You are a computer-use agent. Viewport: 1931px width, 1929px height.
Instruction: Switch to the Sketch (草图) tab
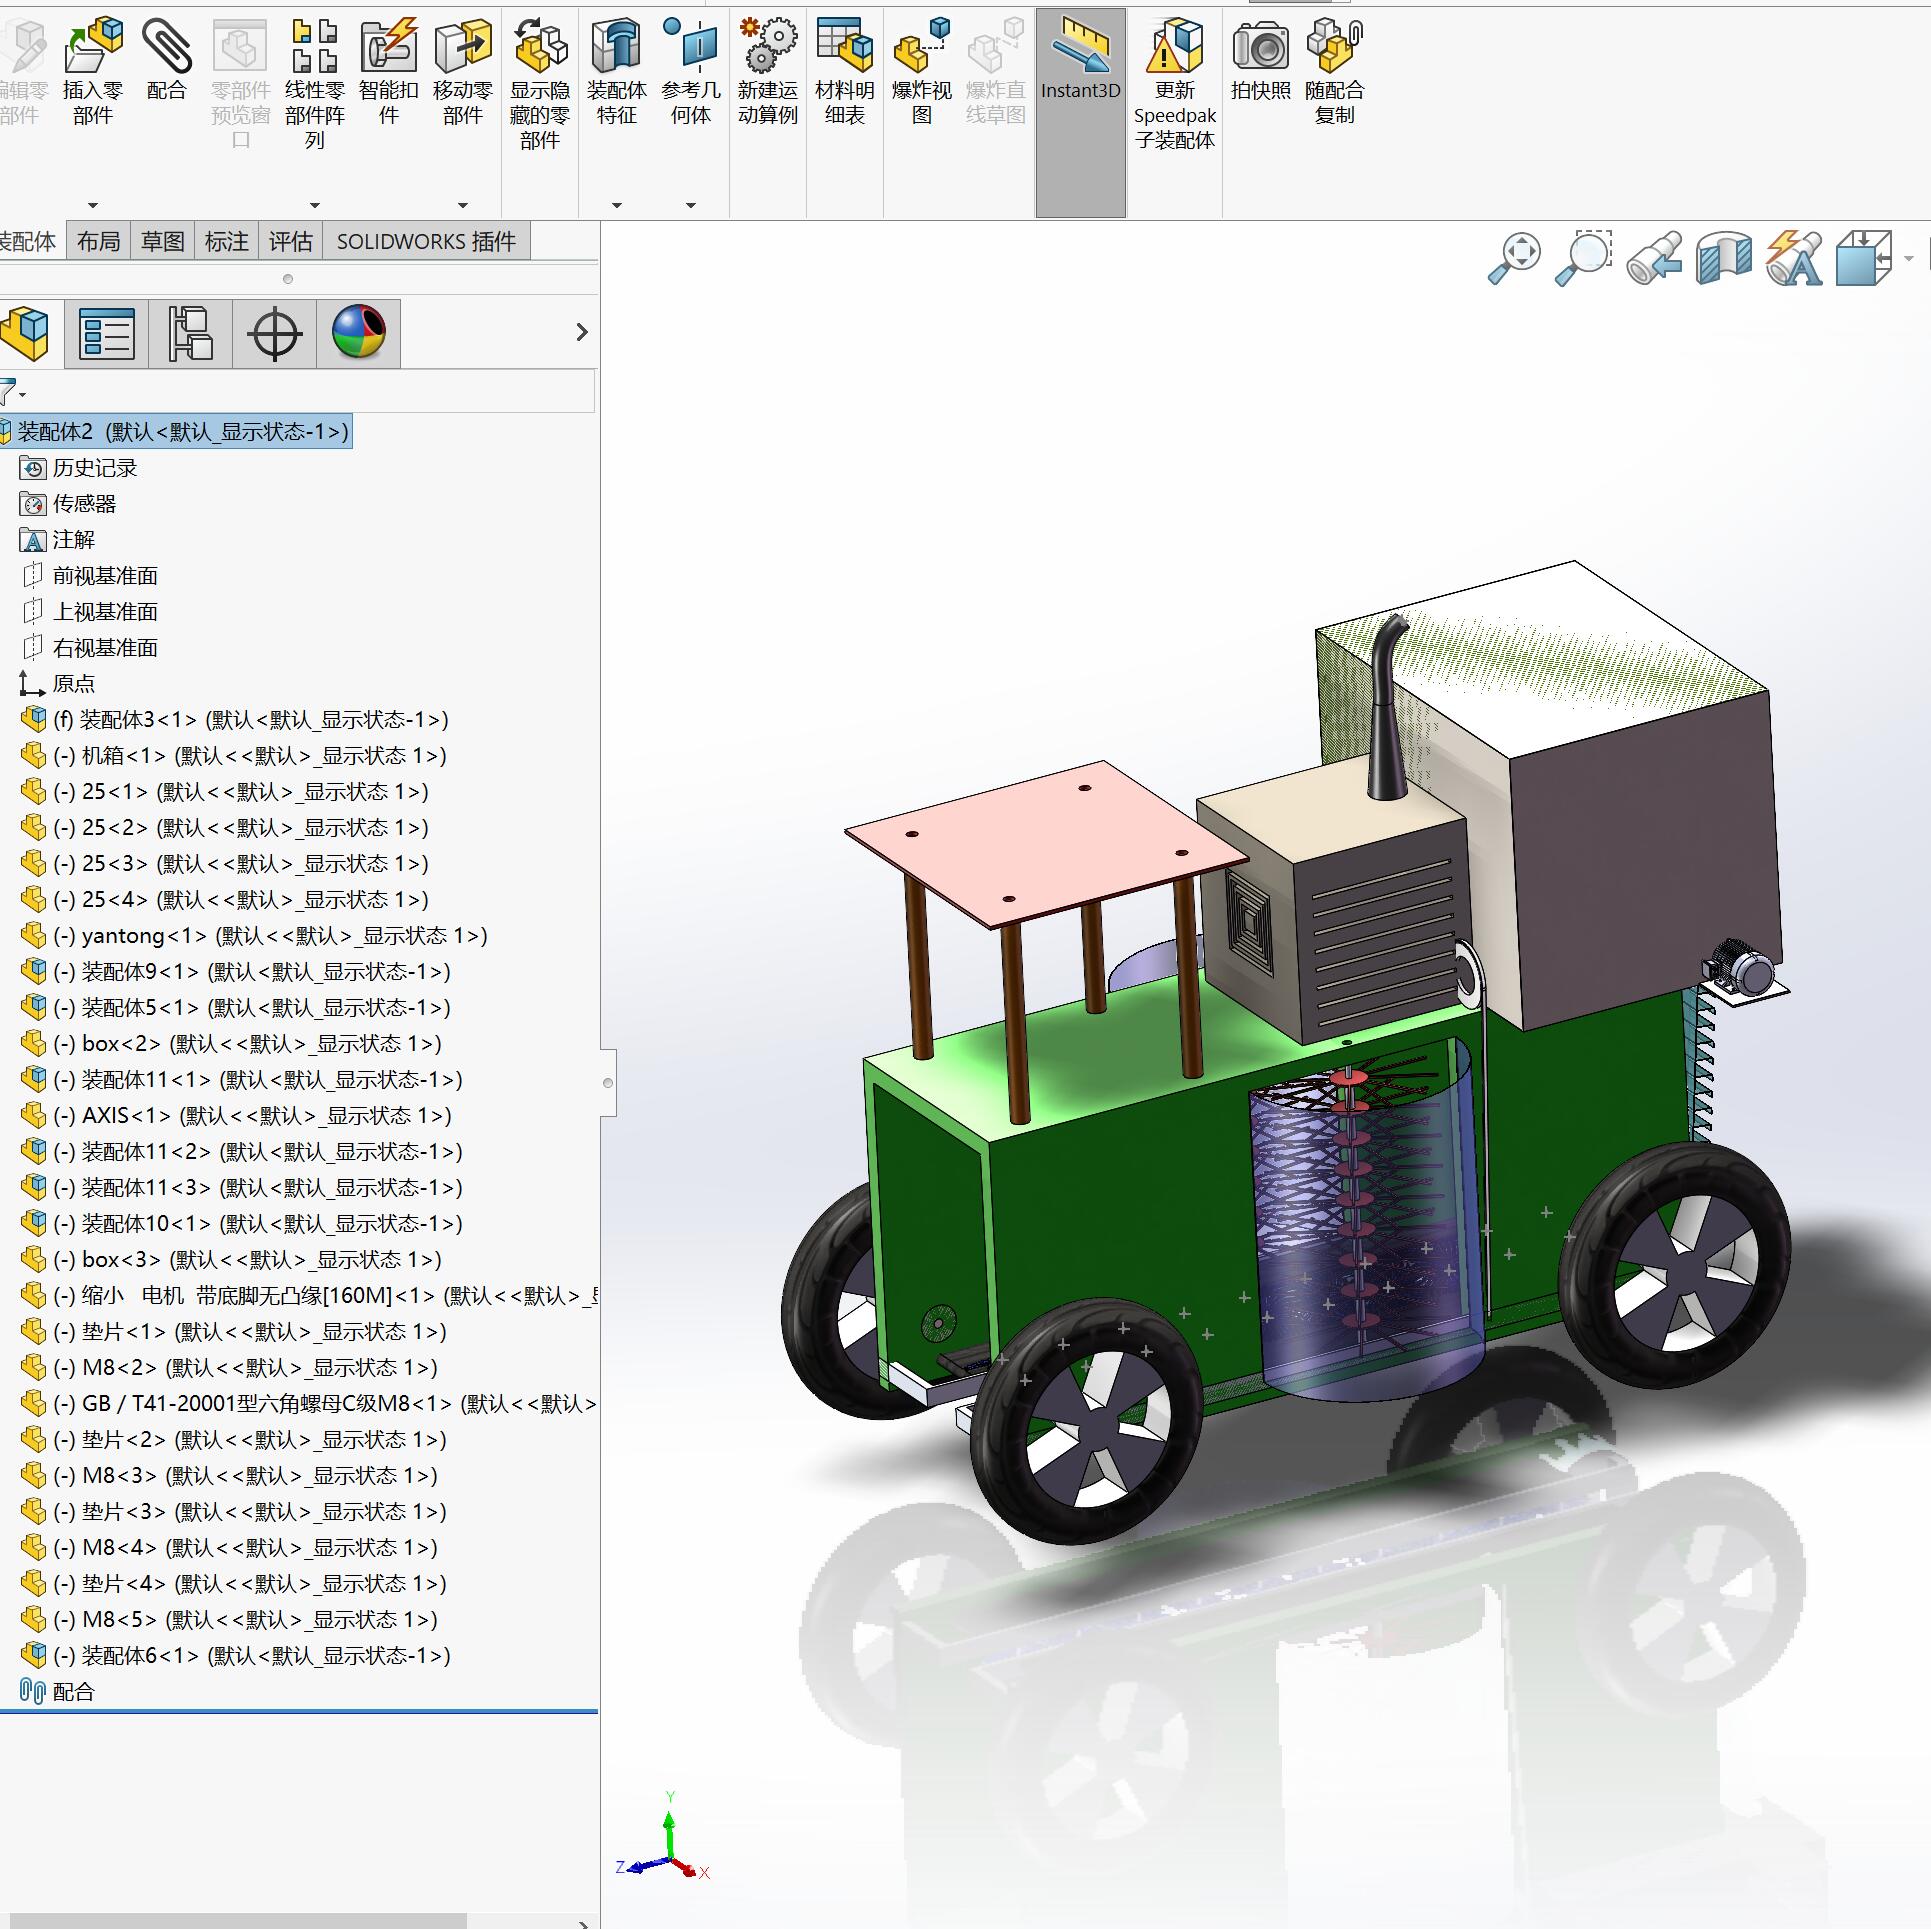[162, 241]
